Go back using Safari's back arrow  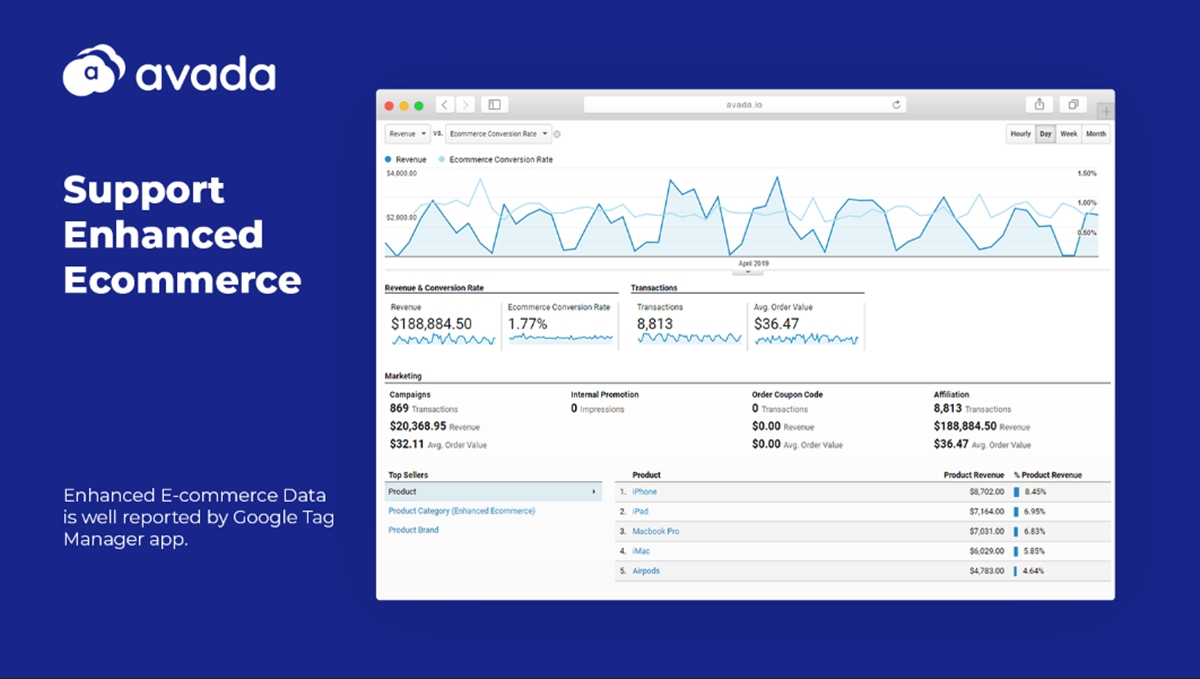445,105
